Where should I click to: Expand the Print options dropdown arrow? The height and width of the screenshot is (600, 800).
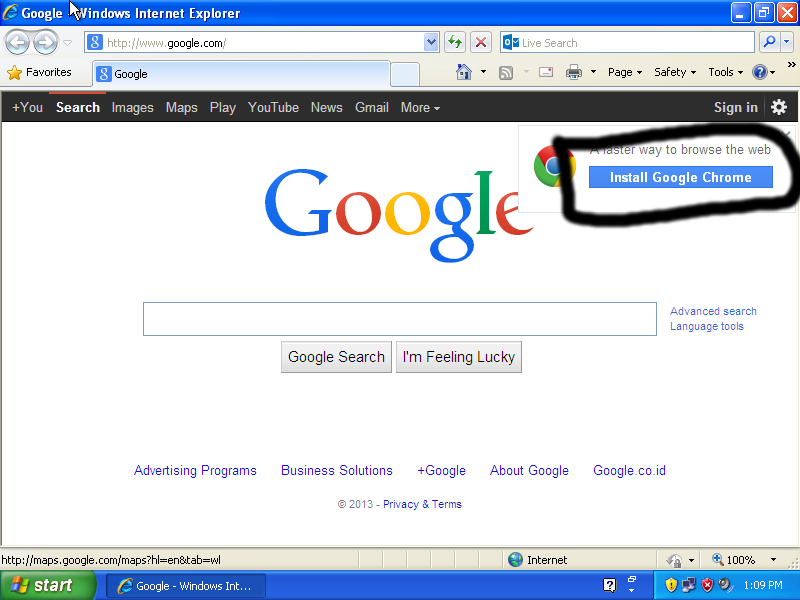tap(593, 72)
